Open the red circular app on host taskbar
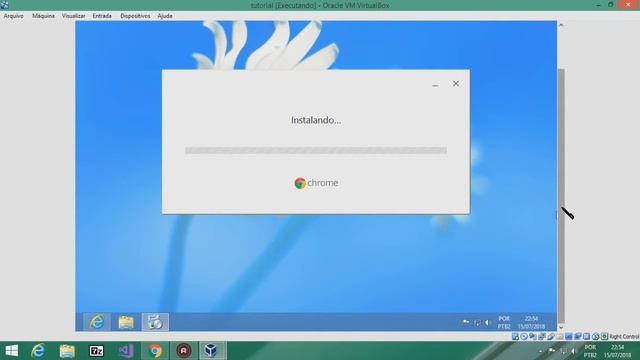The image size is (640, 360). [184, 351]
